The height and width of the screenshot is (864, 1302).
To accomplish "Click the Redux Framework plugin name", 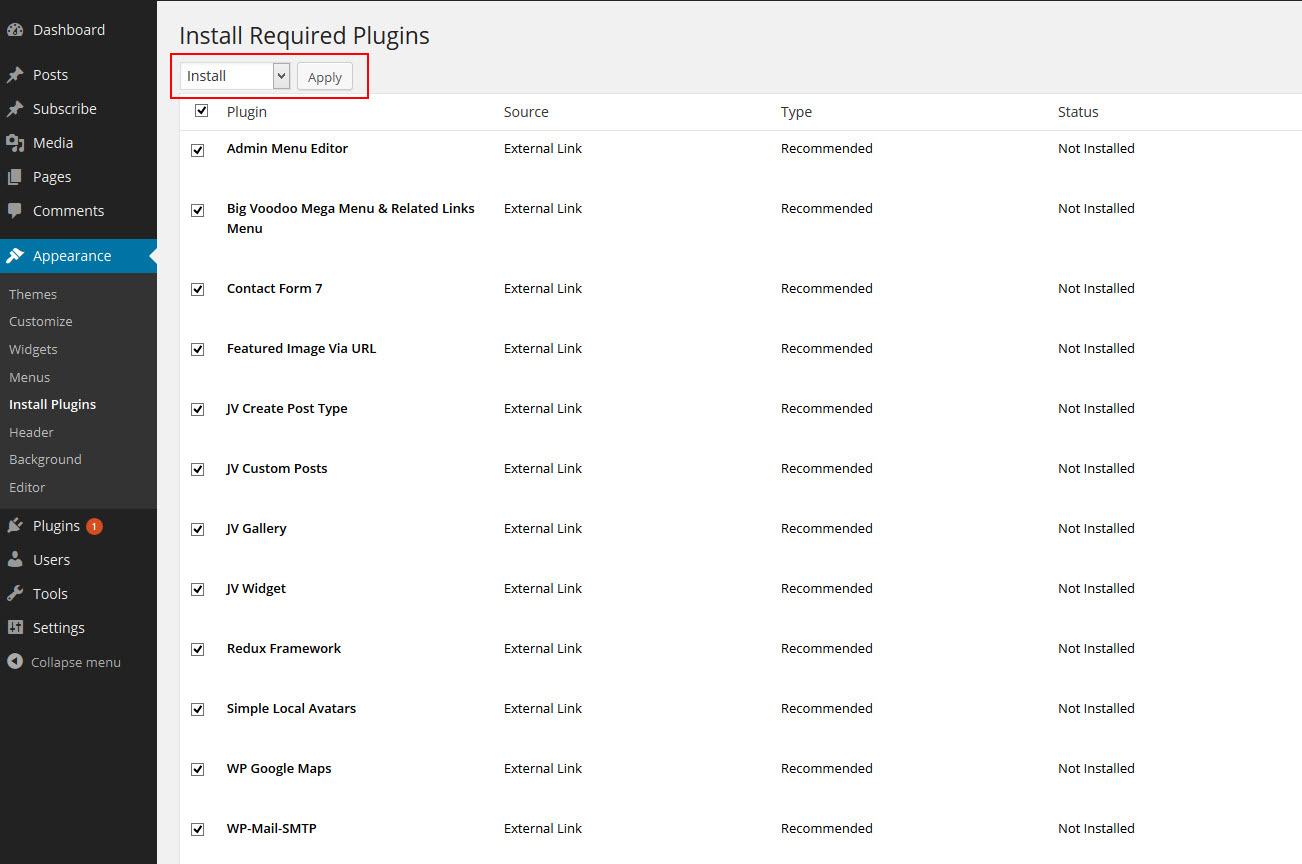I will pos(284,648).
